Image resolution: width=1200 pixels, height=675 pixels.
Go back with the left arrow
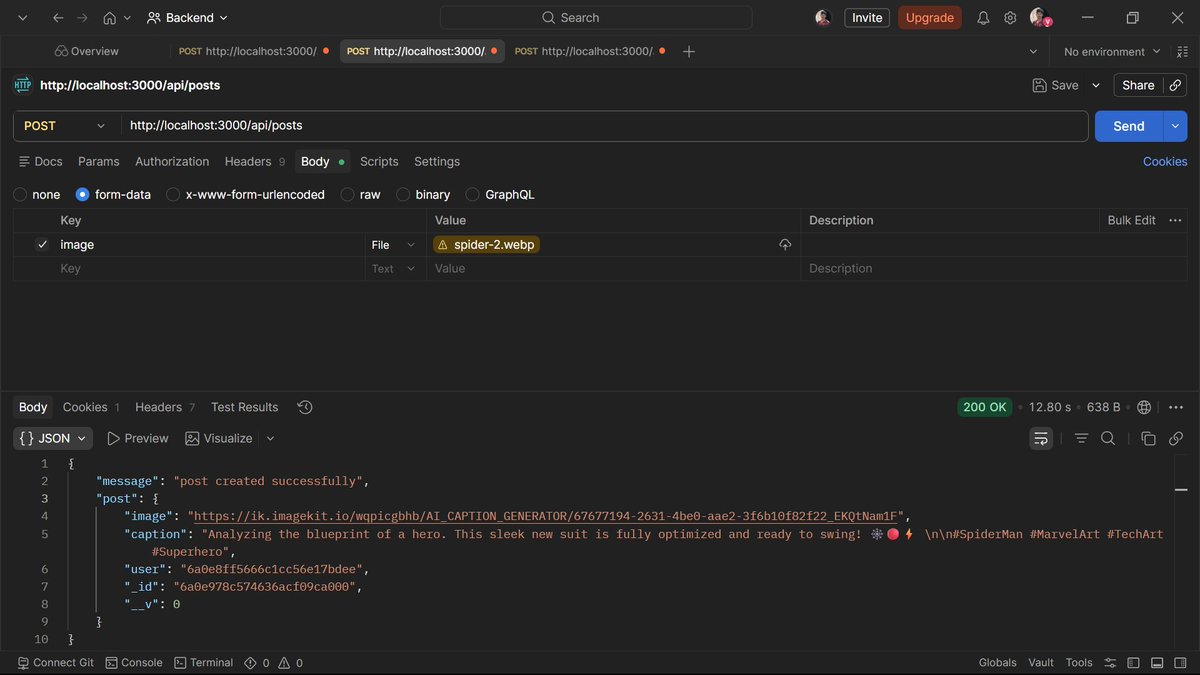click(58, 18)
